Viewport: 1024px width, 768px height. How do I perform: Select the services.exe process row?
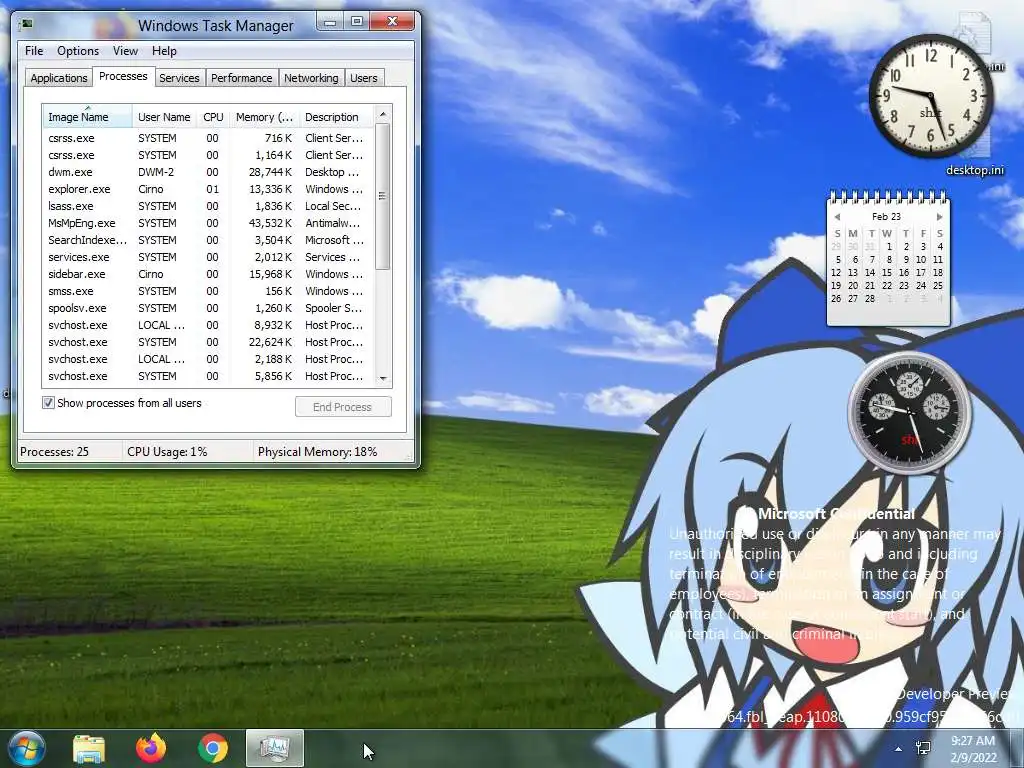click(208, 257)
